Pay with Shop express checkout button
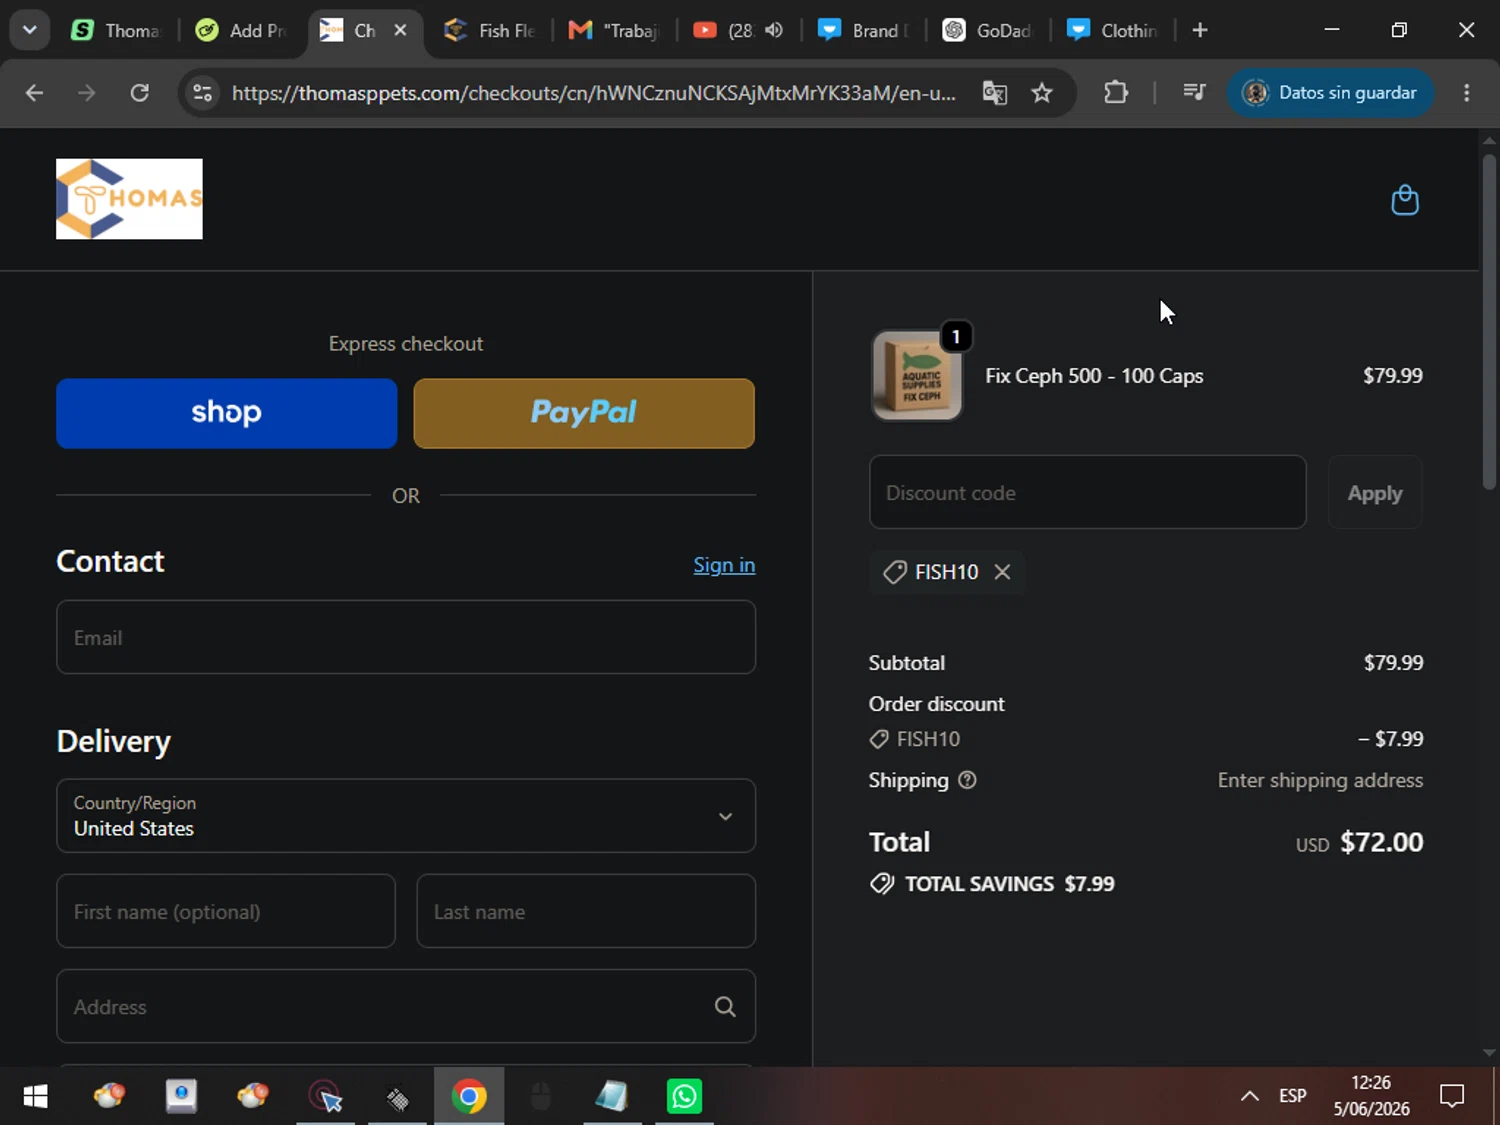Image resolution: width=1500 pixels, height=1125 pixels. [x=227, y=413]
